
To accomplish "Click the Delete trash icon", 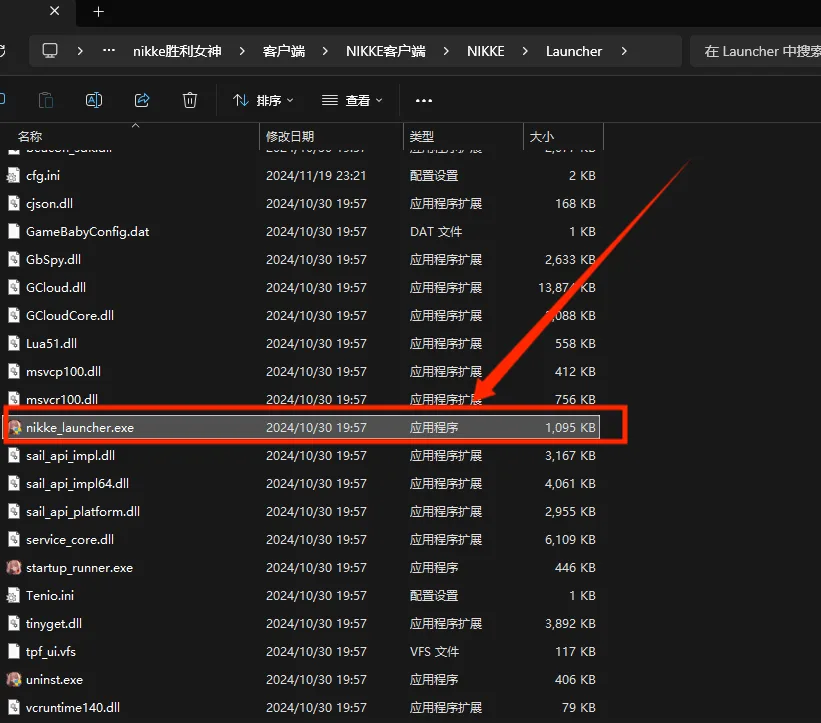I will [190, 100].
